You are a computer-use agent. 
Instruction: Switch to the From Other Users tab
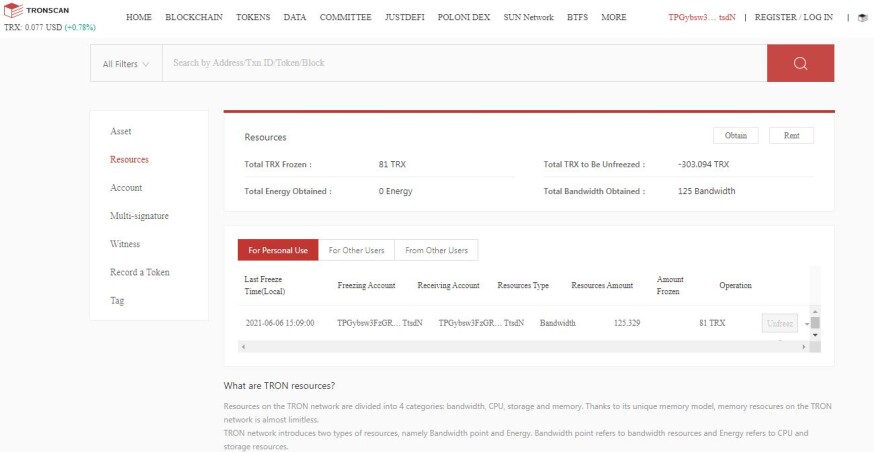436,250
